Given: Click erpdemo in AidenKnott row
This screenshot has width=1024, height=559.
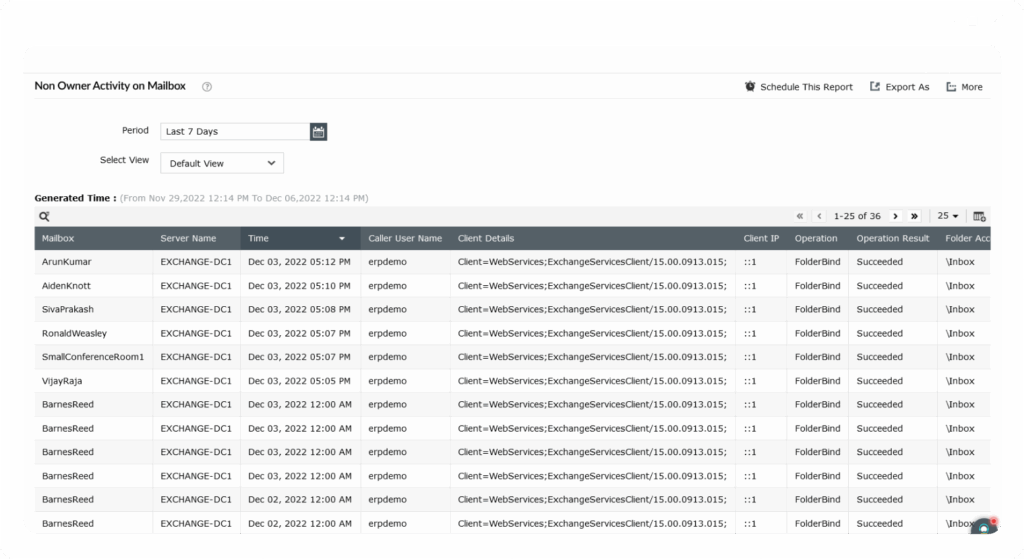Looking at the screenshot, I should tap(387, 286).
